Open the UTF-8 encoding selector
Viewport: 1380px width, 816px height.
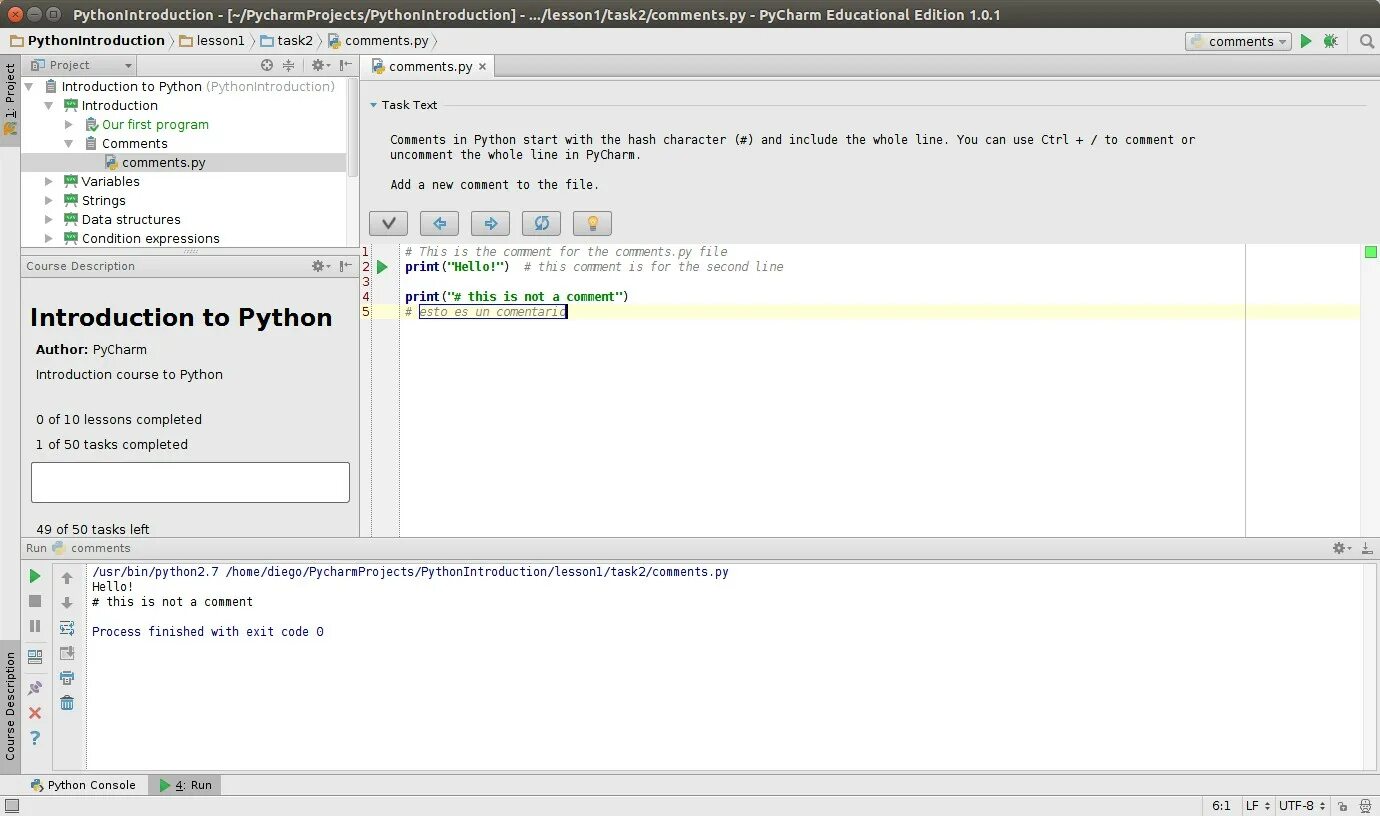coord(1303,805)
